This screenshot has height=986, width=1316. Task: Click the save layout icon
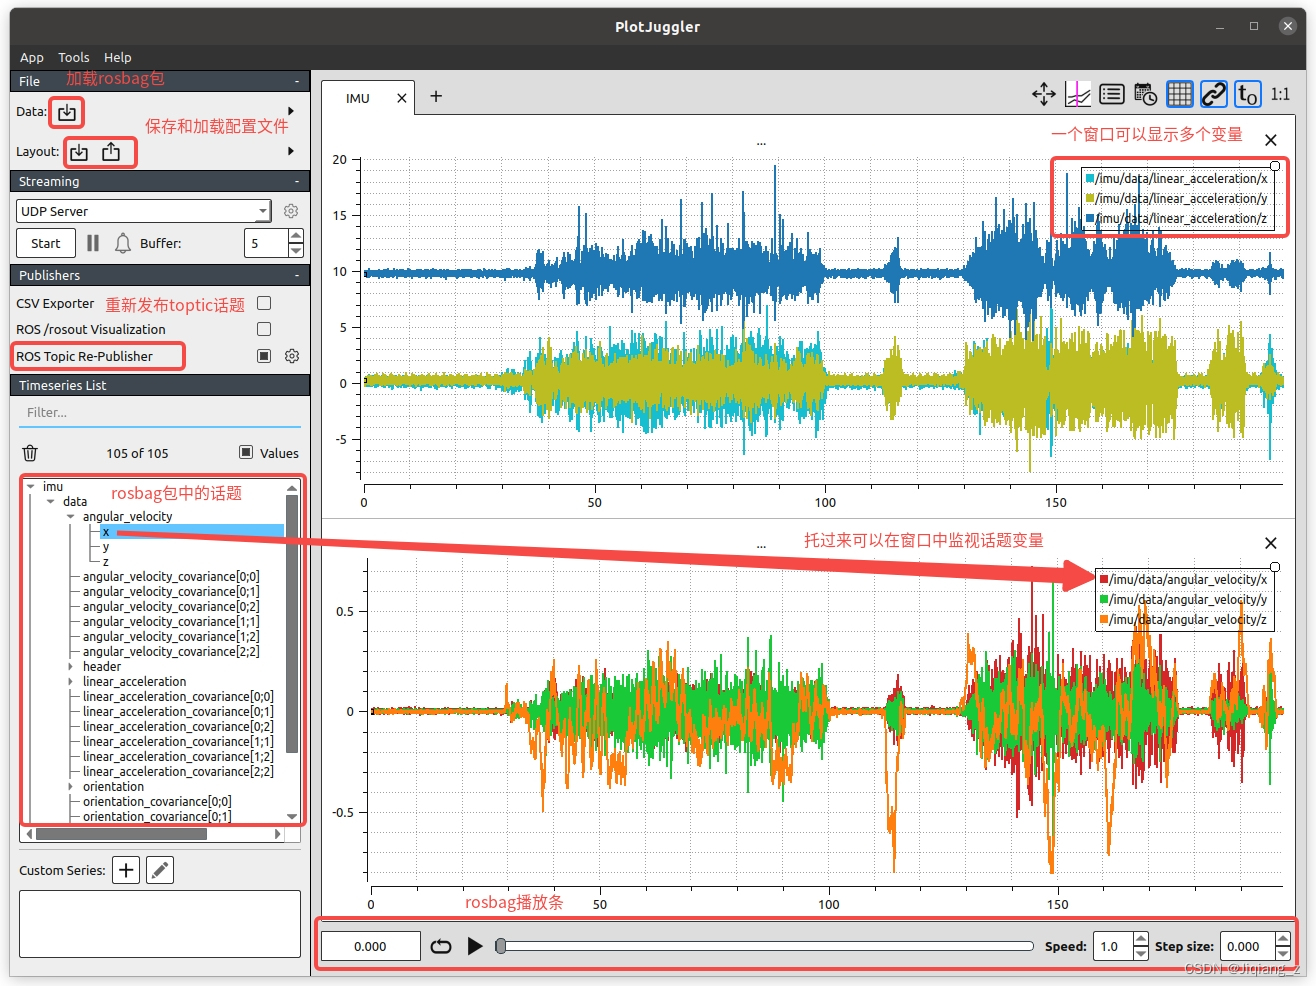coord(111,152)
